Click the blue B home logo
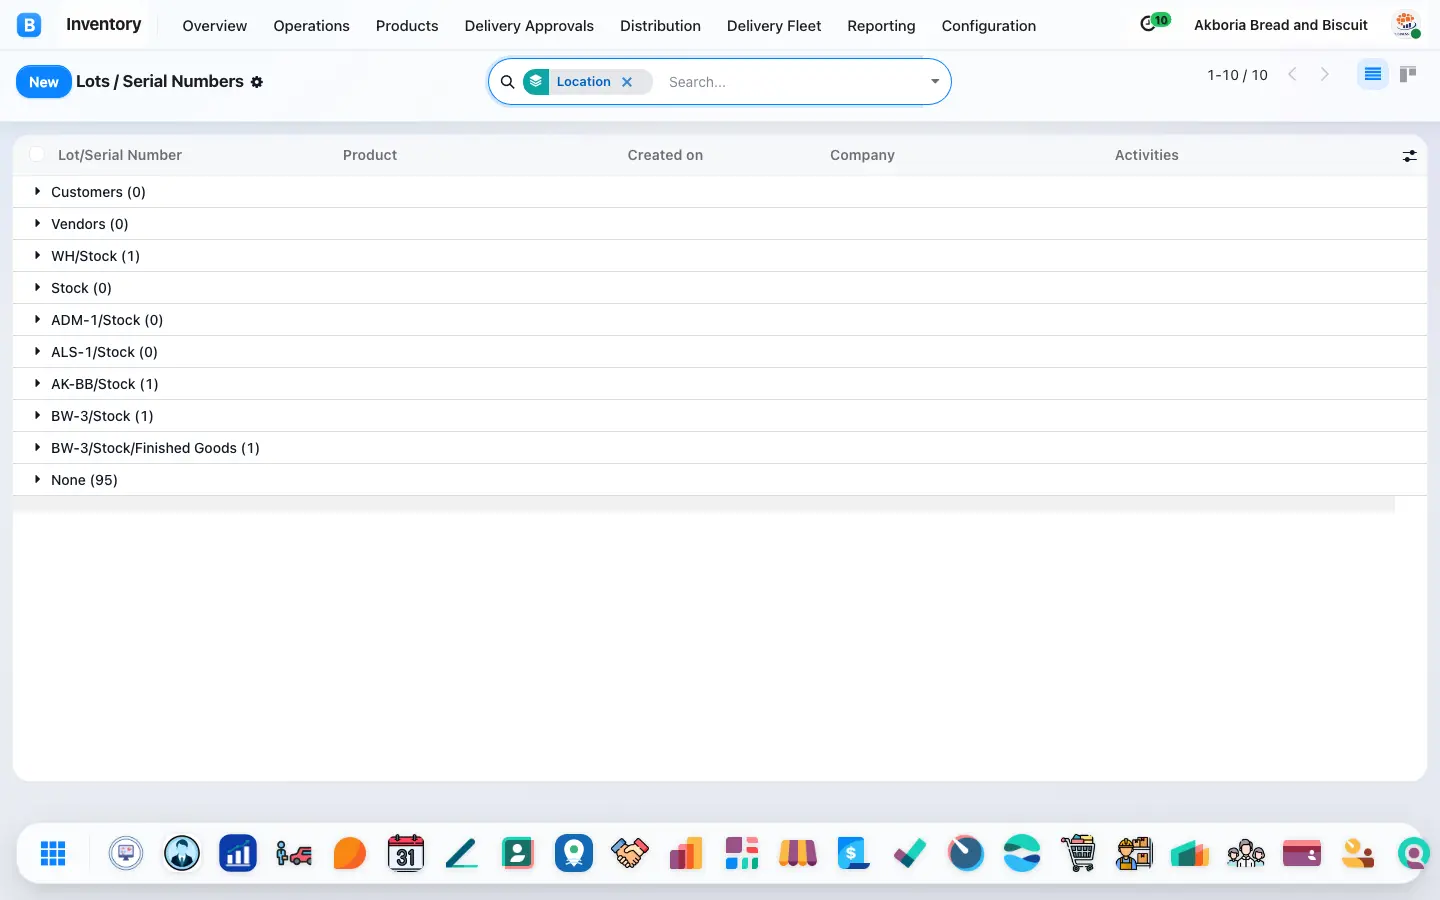The height and width of the screenshot is (900, 1440). [x=29, y=25]
